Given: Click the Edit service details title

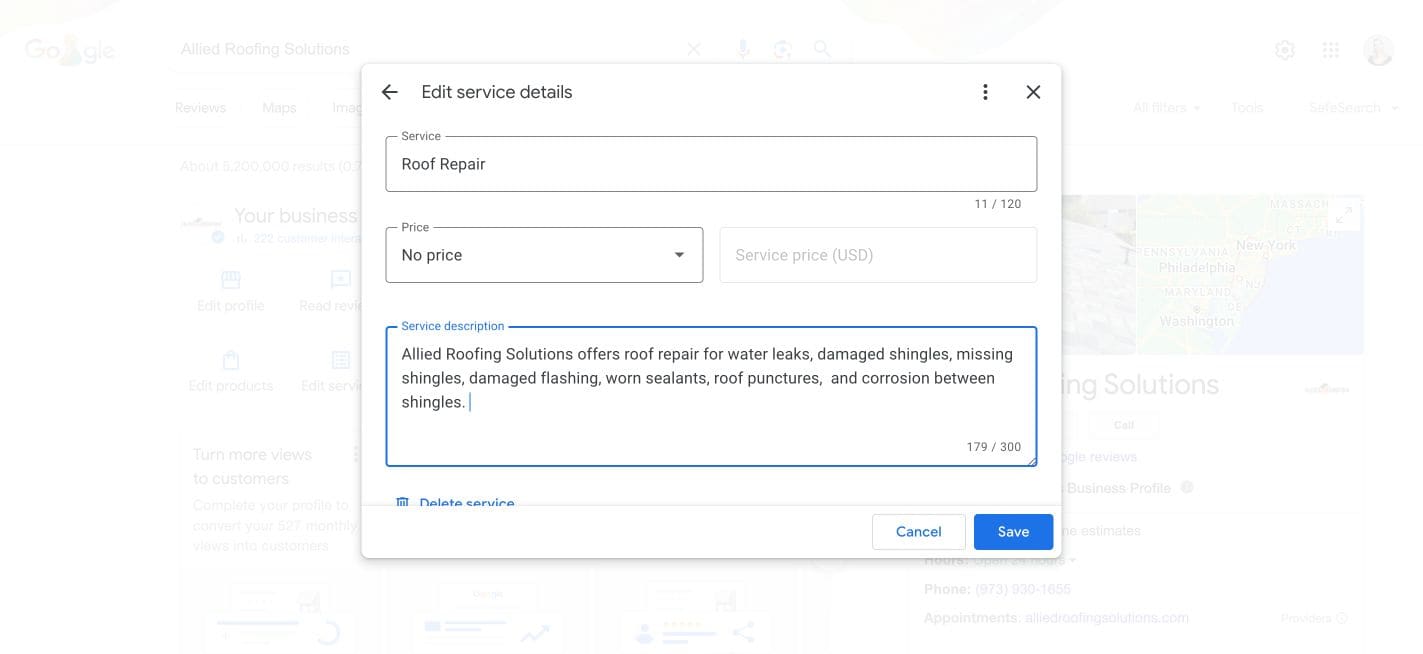Looking at the screenshot, I should [497, 92].
